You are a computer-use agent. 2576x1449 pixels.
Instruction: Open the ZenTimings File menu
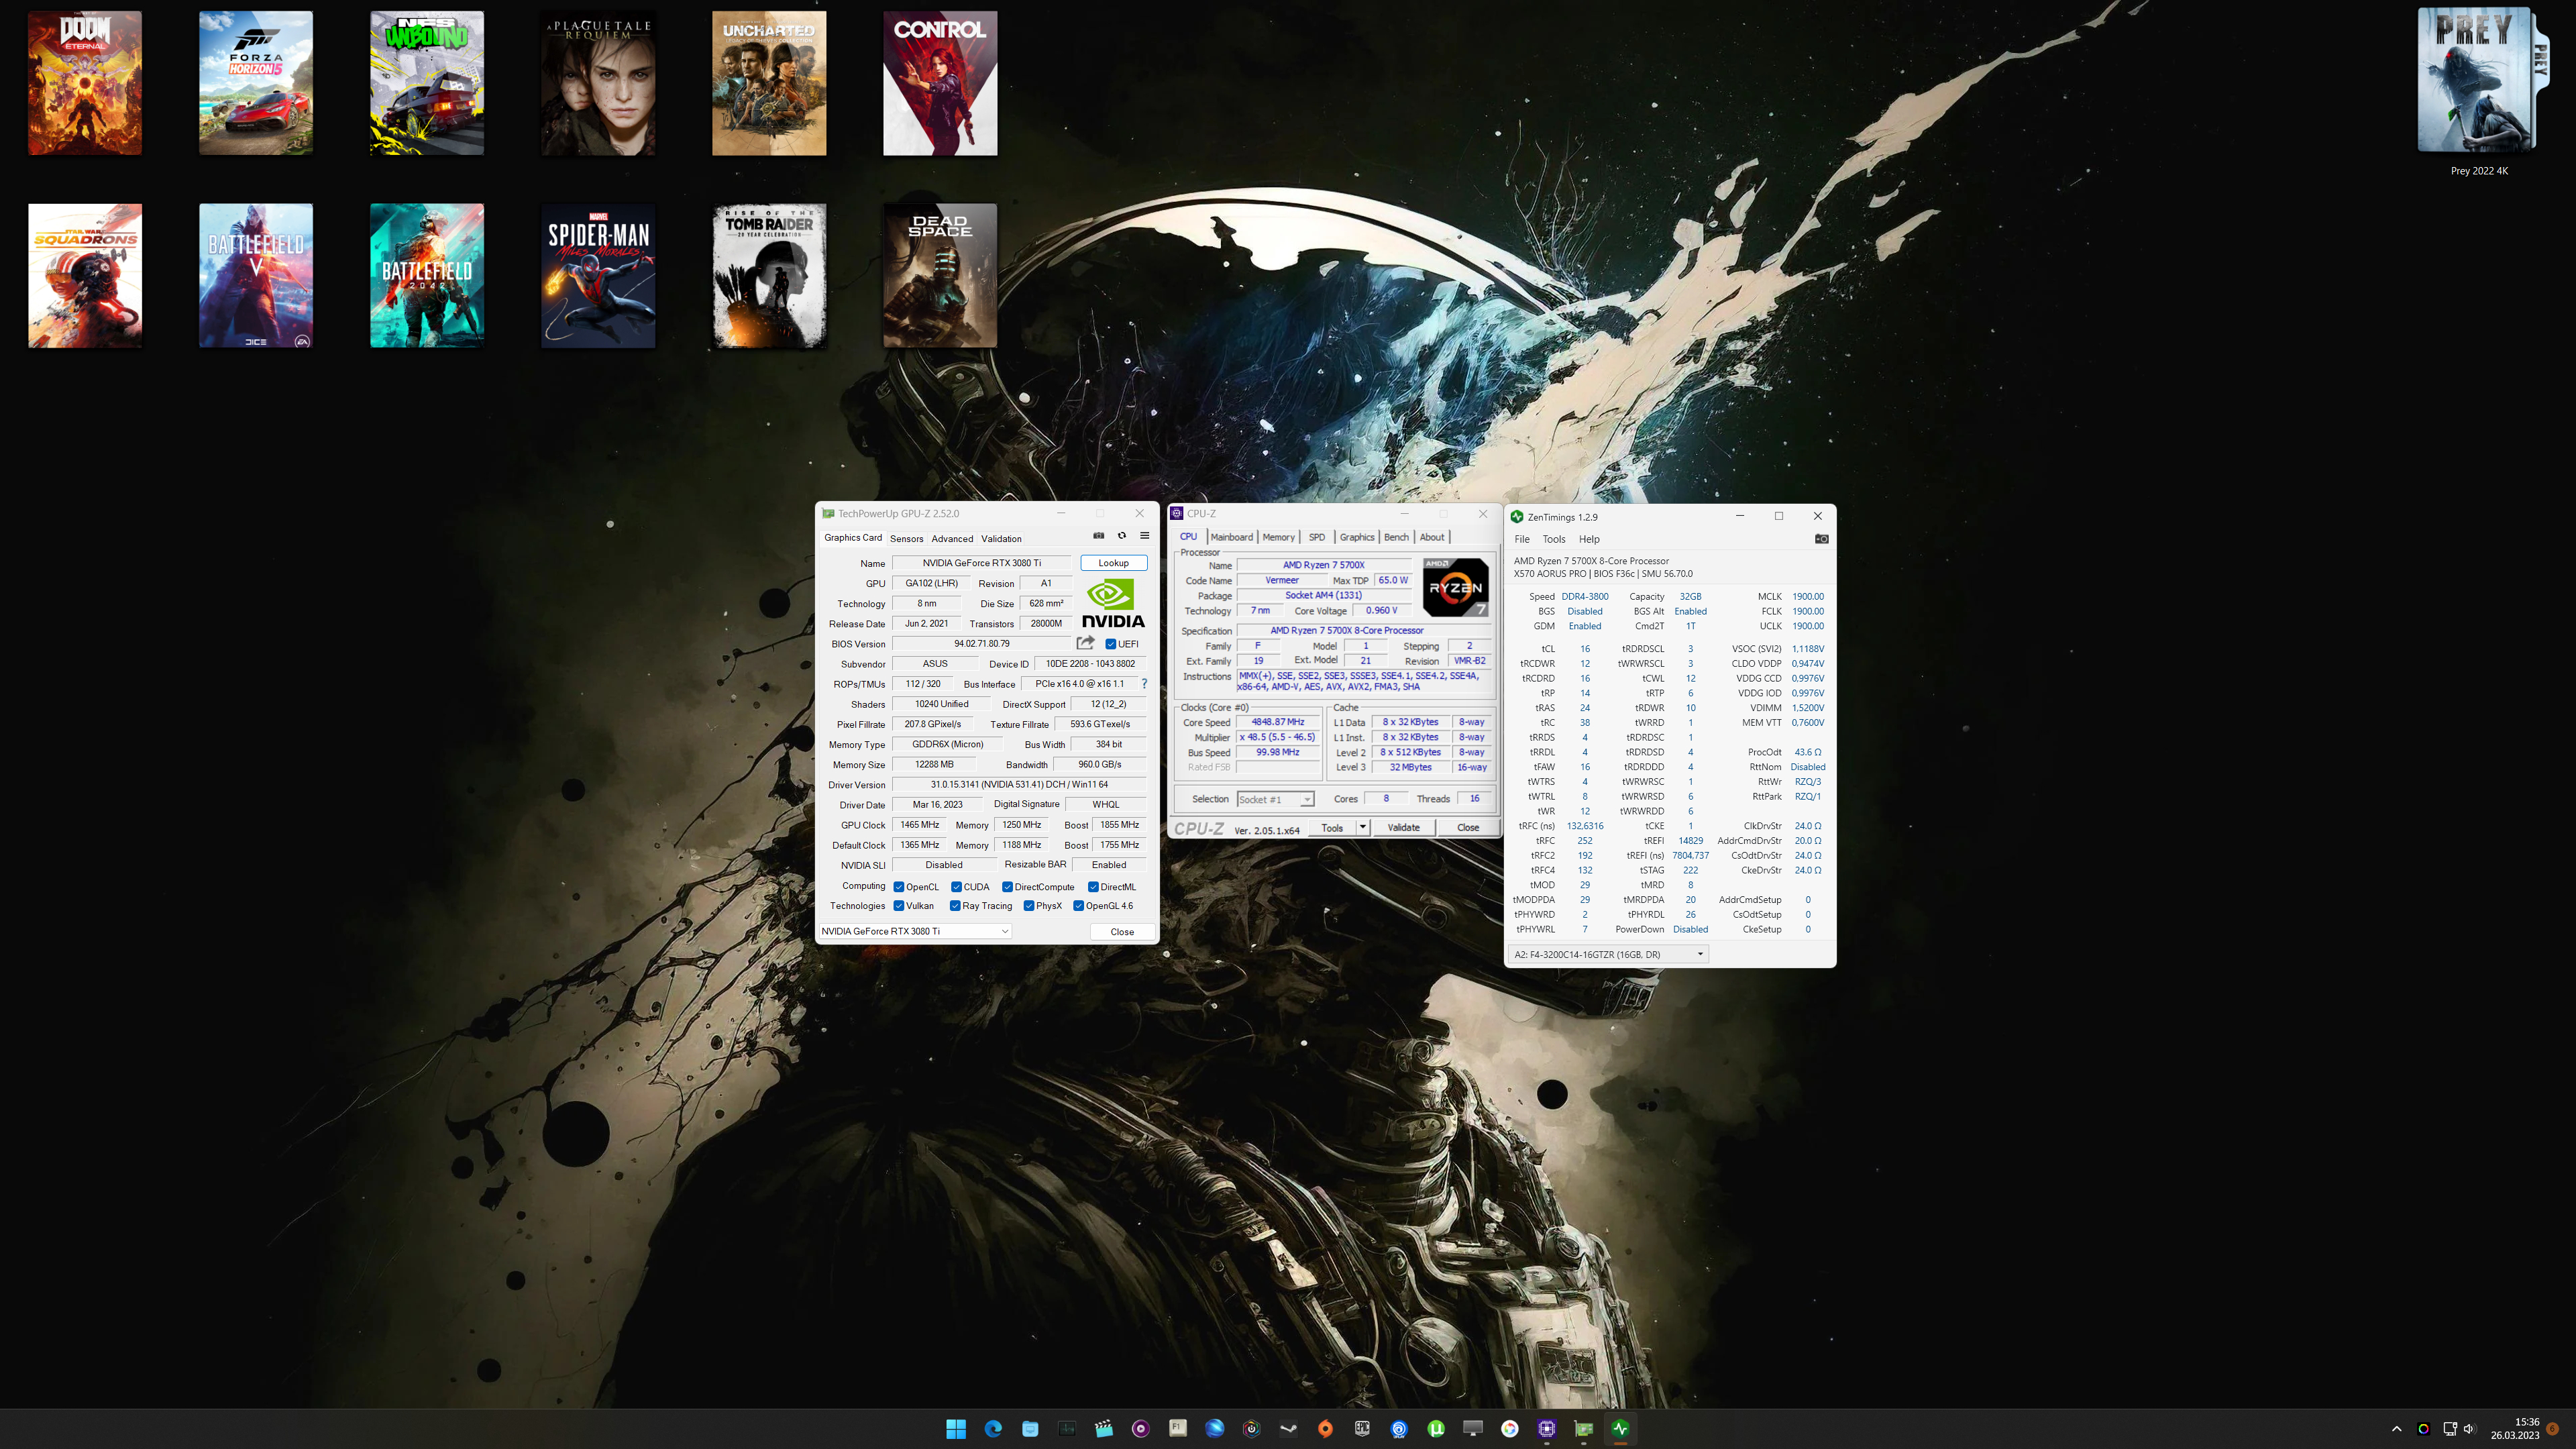(x=1522, y=539)
